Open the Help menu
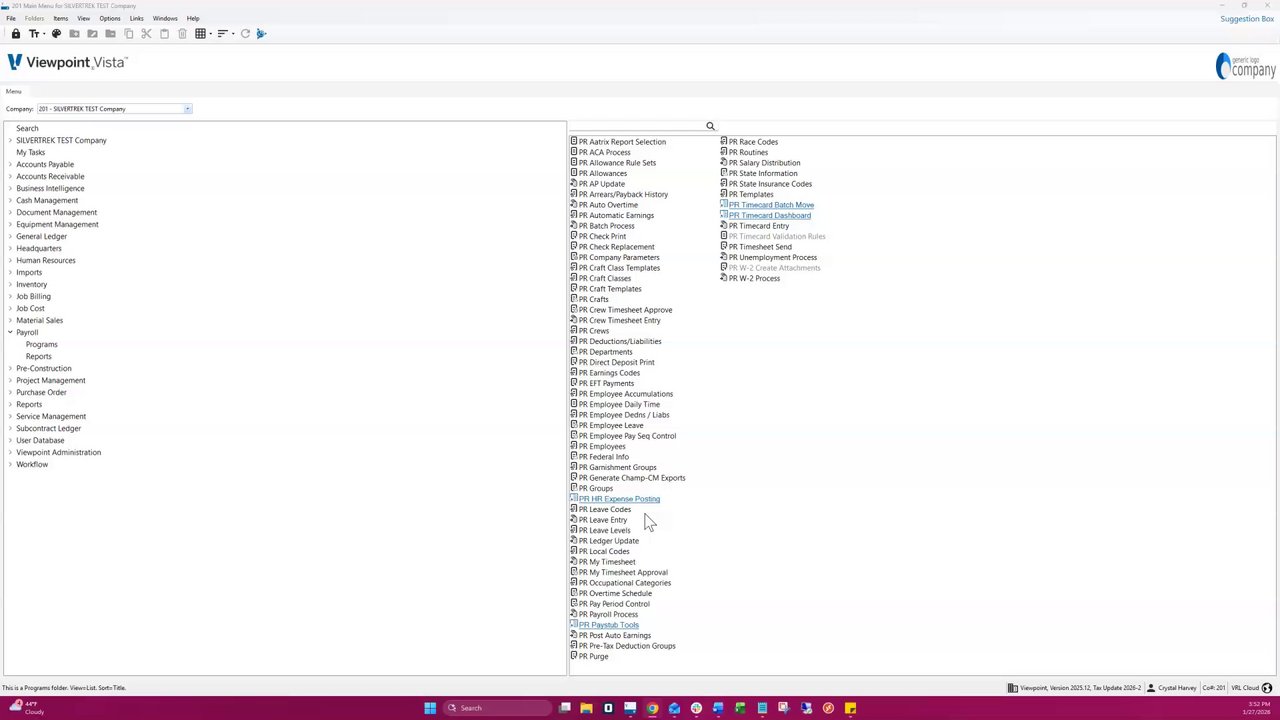 pyautogui.click(x=193, y=18)
